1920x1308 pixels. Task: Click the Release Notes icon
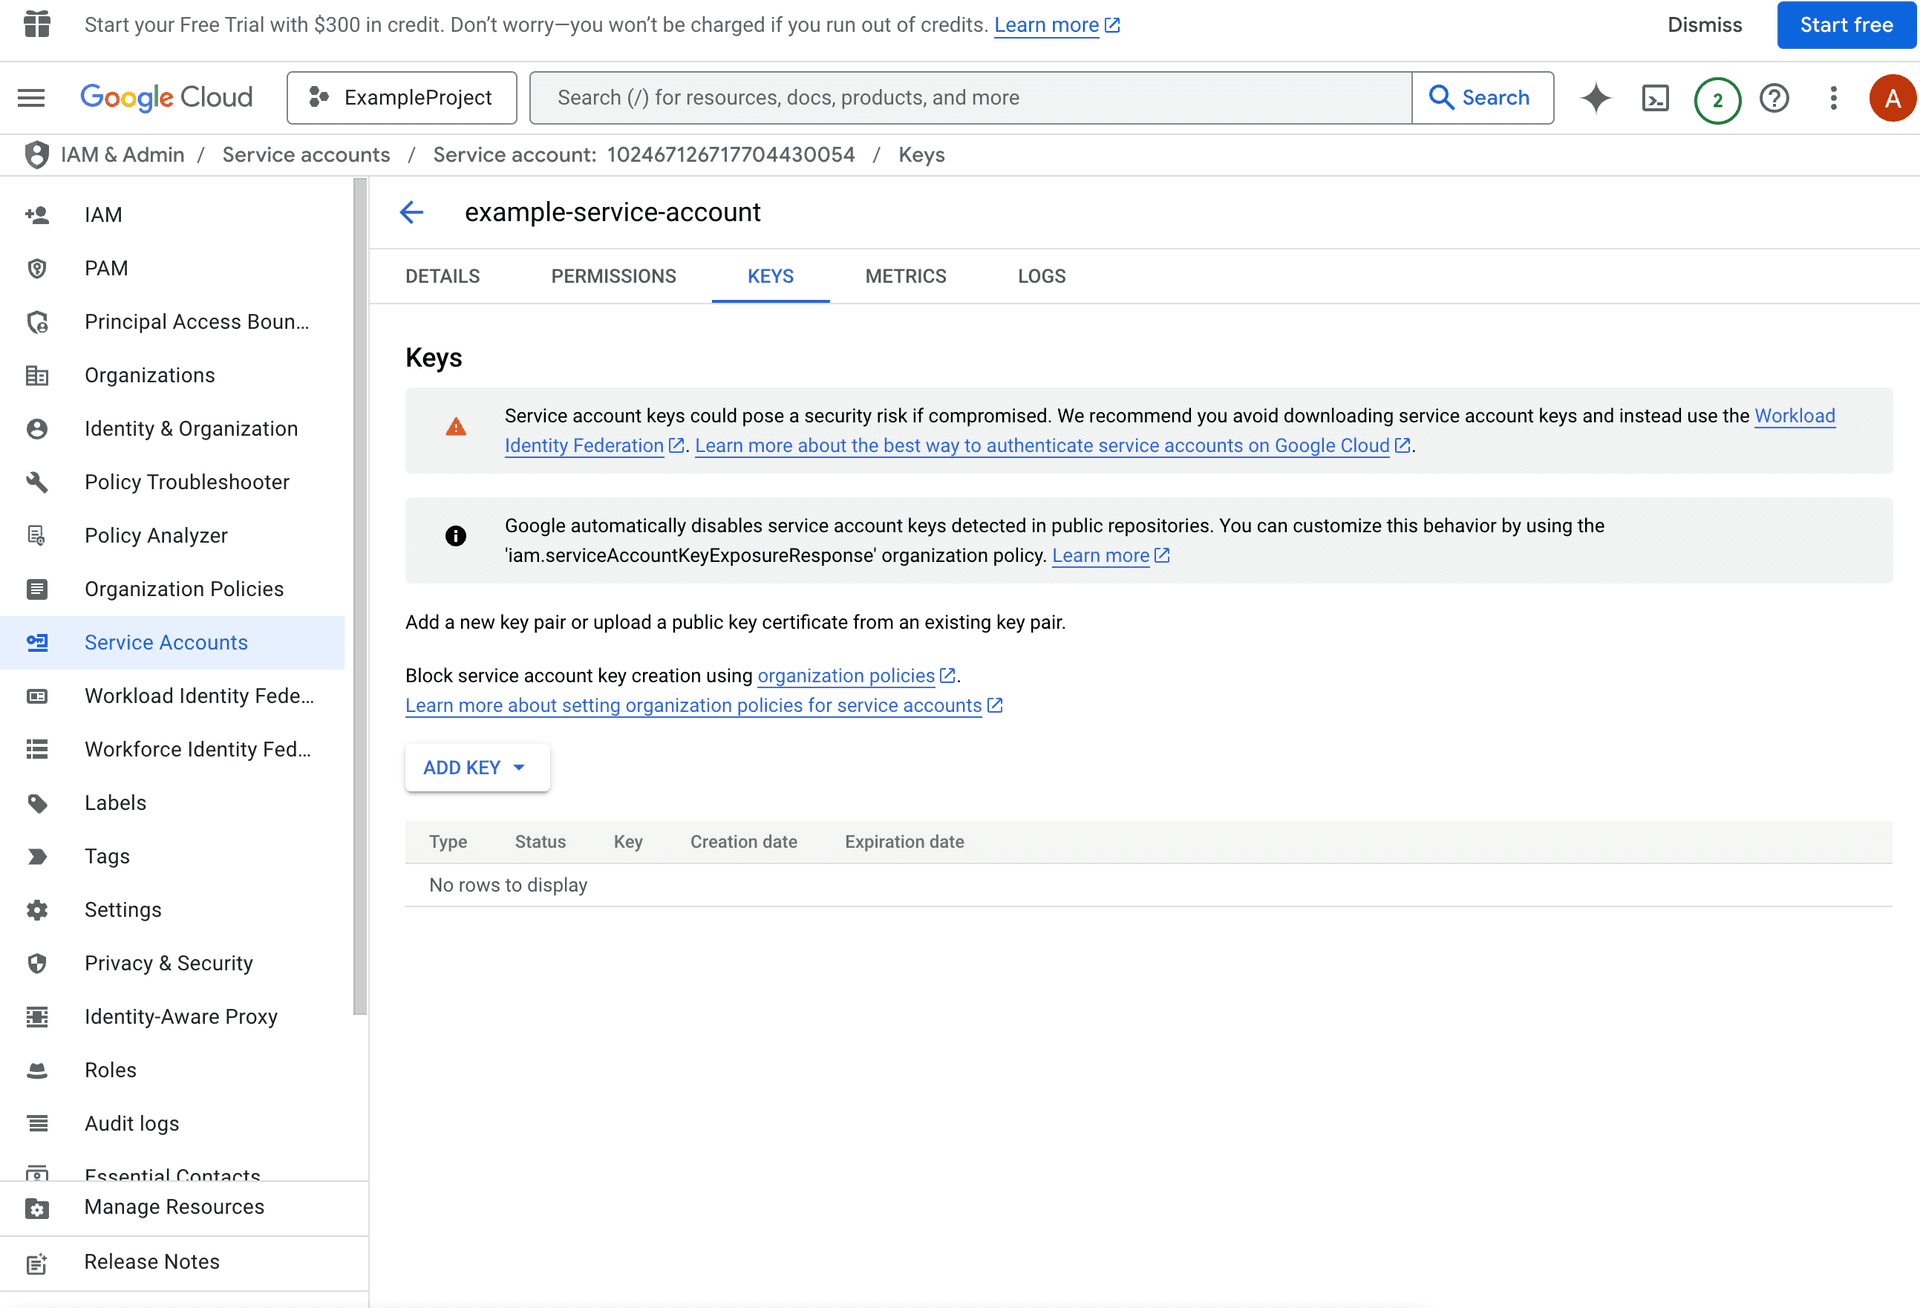[x=37, y=1263]
